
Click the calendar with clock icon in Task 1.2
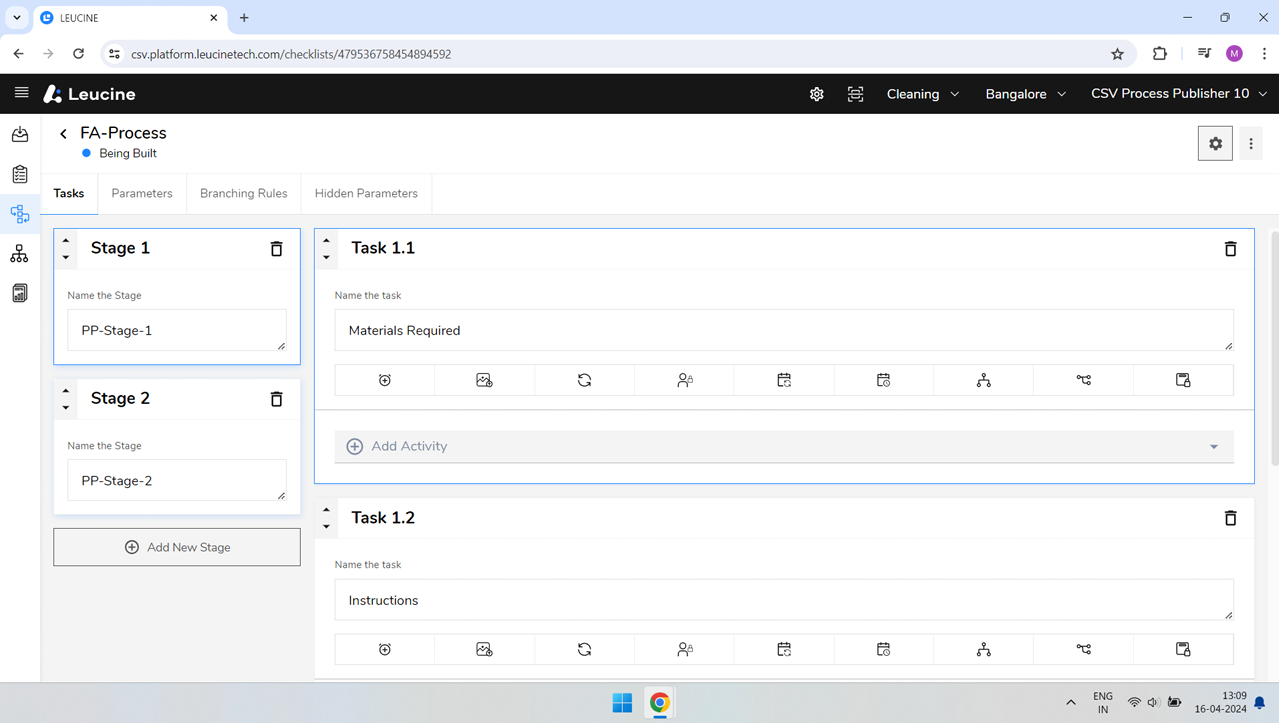point(883,649)
